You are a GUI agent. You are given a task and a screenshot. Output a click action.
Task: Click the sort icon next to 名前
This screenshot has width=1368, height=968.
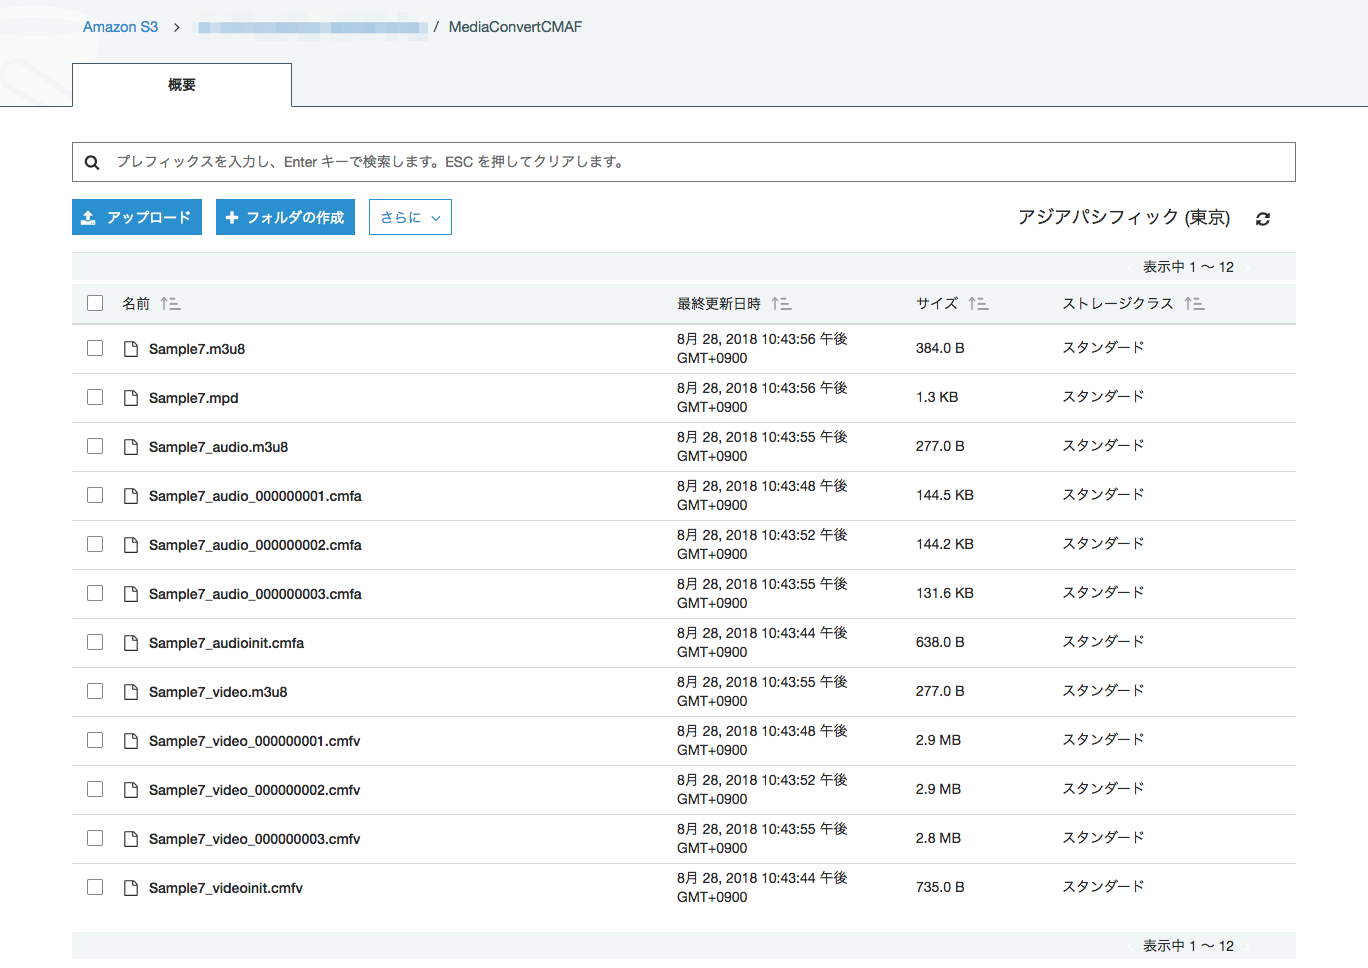coord(170,303)
